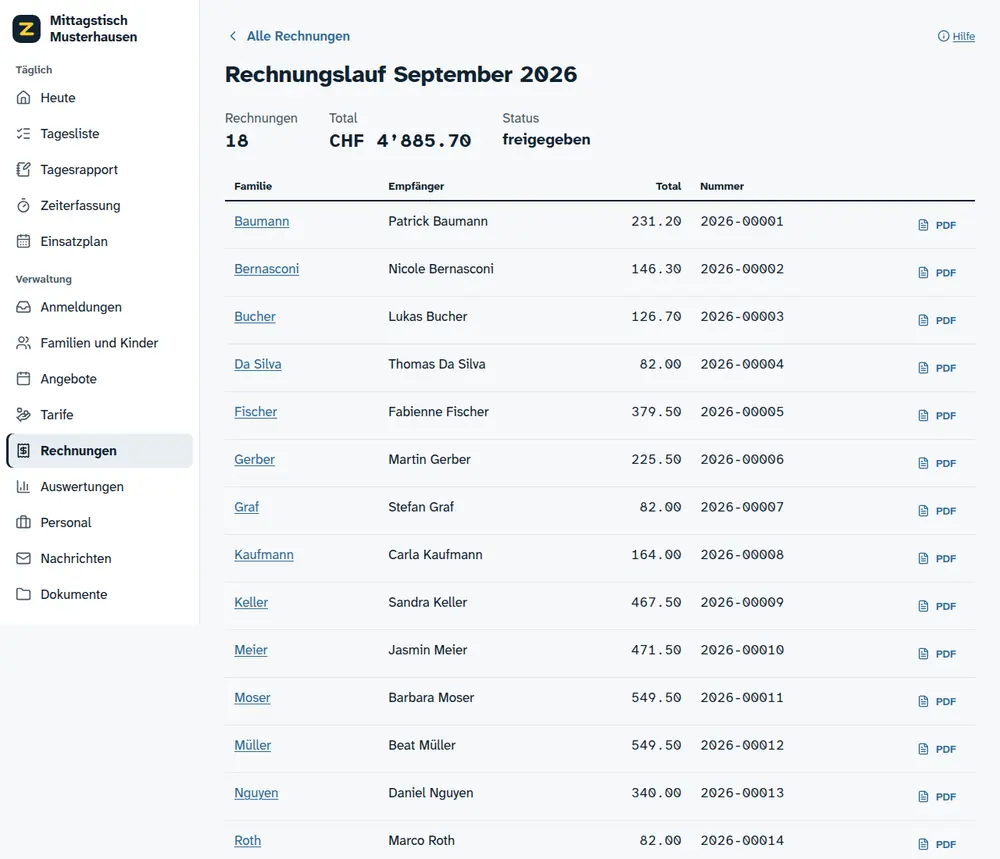
Task: Open Heute via its house icon
Action: pyautogui.click(x=24, y=98)
